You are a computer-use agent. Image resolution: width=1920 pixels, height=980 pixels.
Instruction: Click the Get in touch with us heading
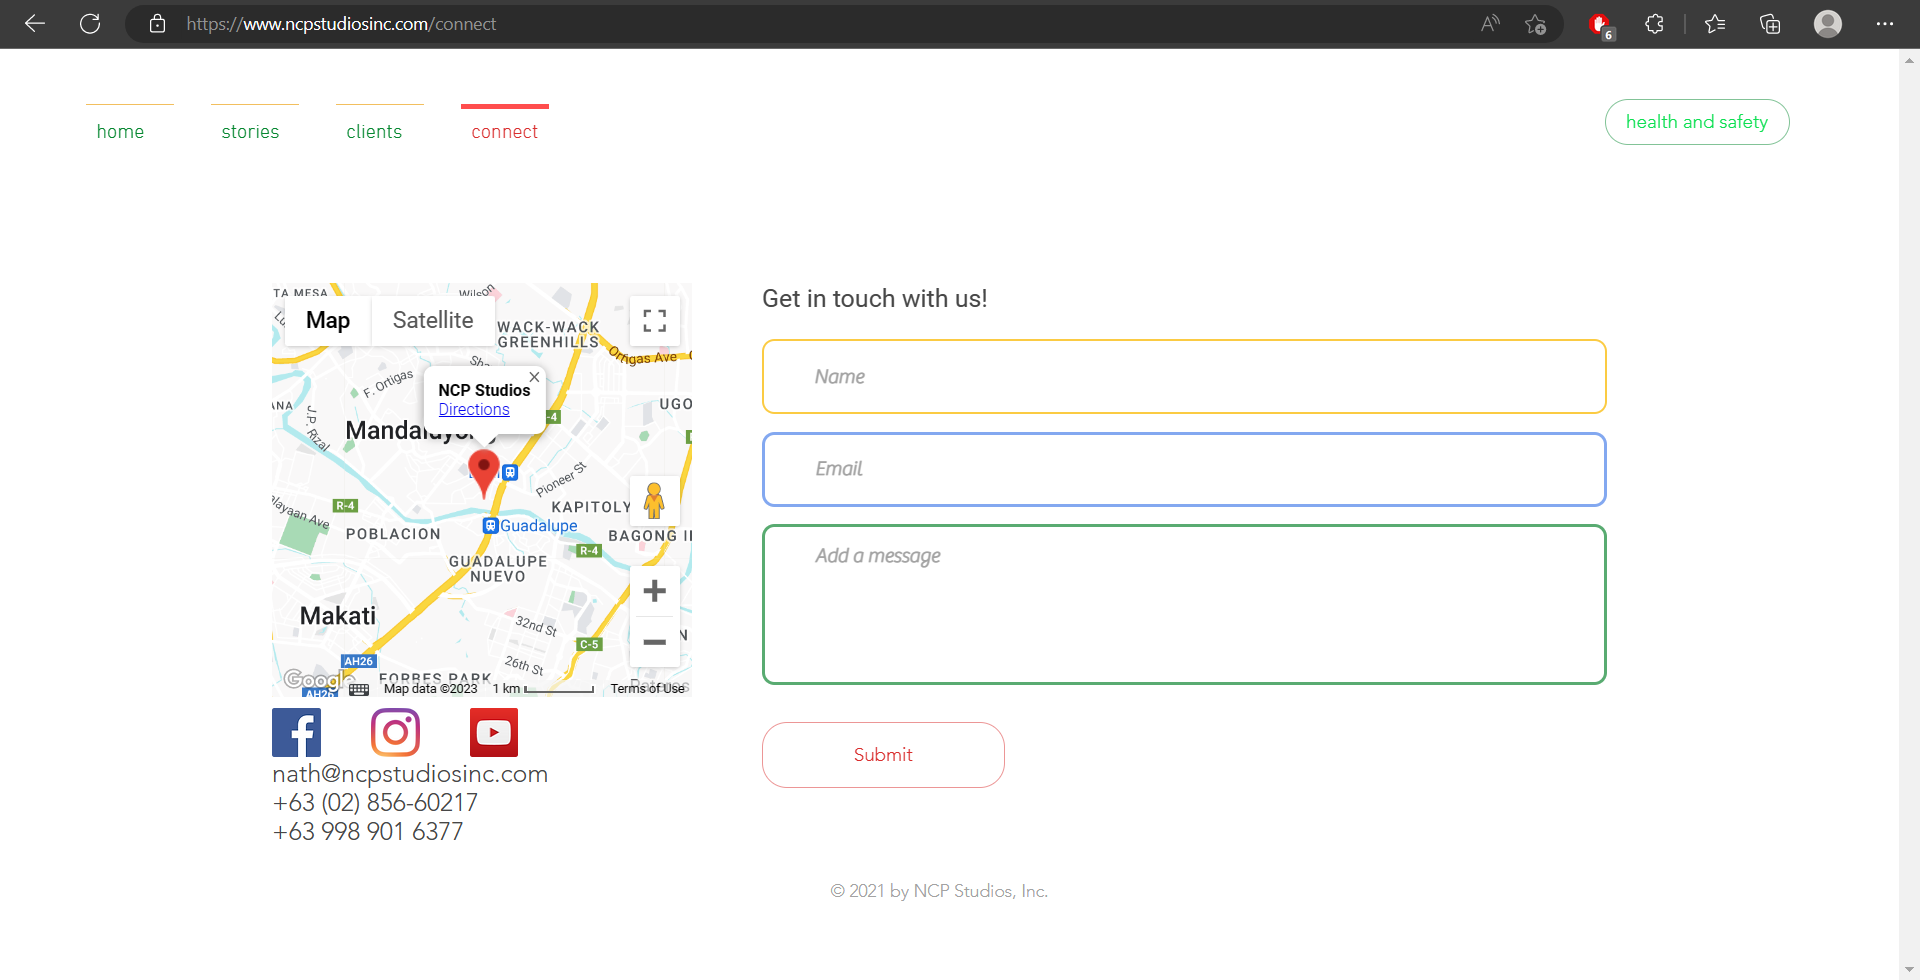(x=875, y=299)
